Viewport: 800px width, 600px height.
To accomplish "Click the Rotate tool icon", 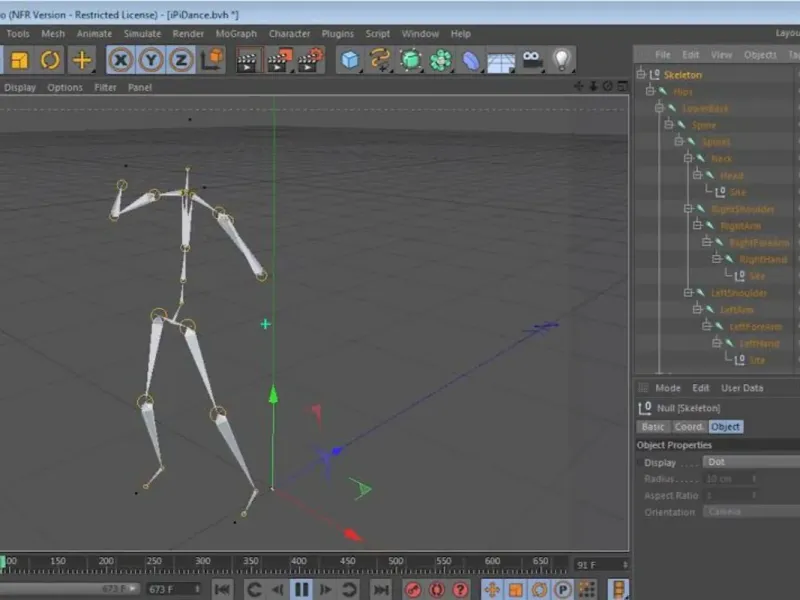I will tap(50, 60).
